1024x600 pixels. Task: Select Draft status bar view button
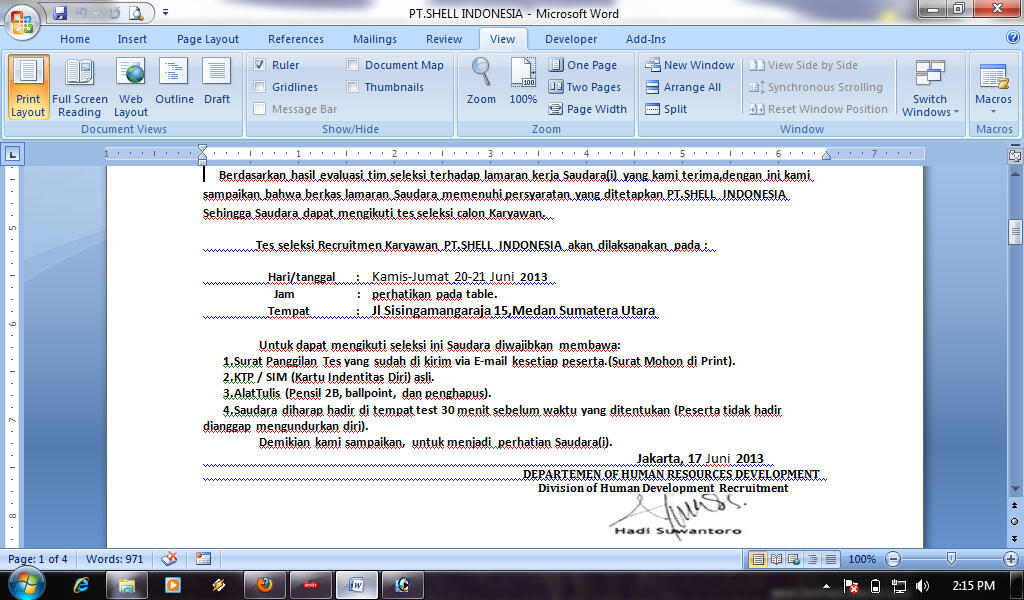pos(831,559)
